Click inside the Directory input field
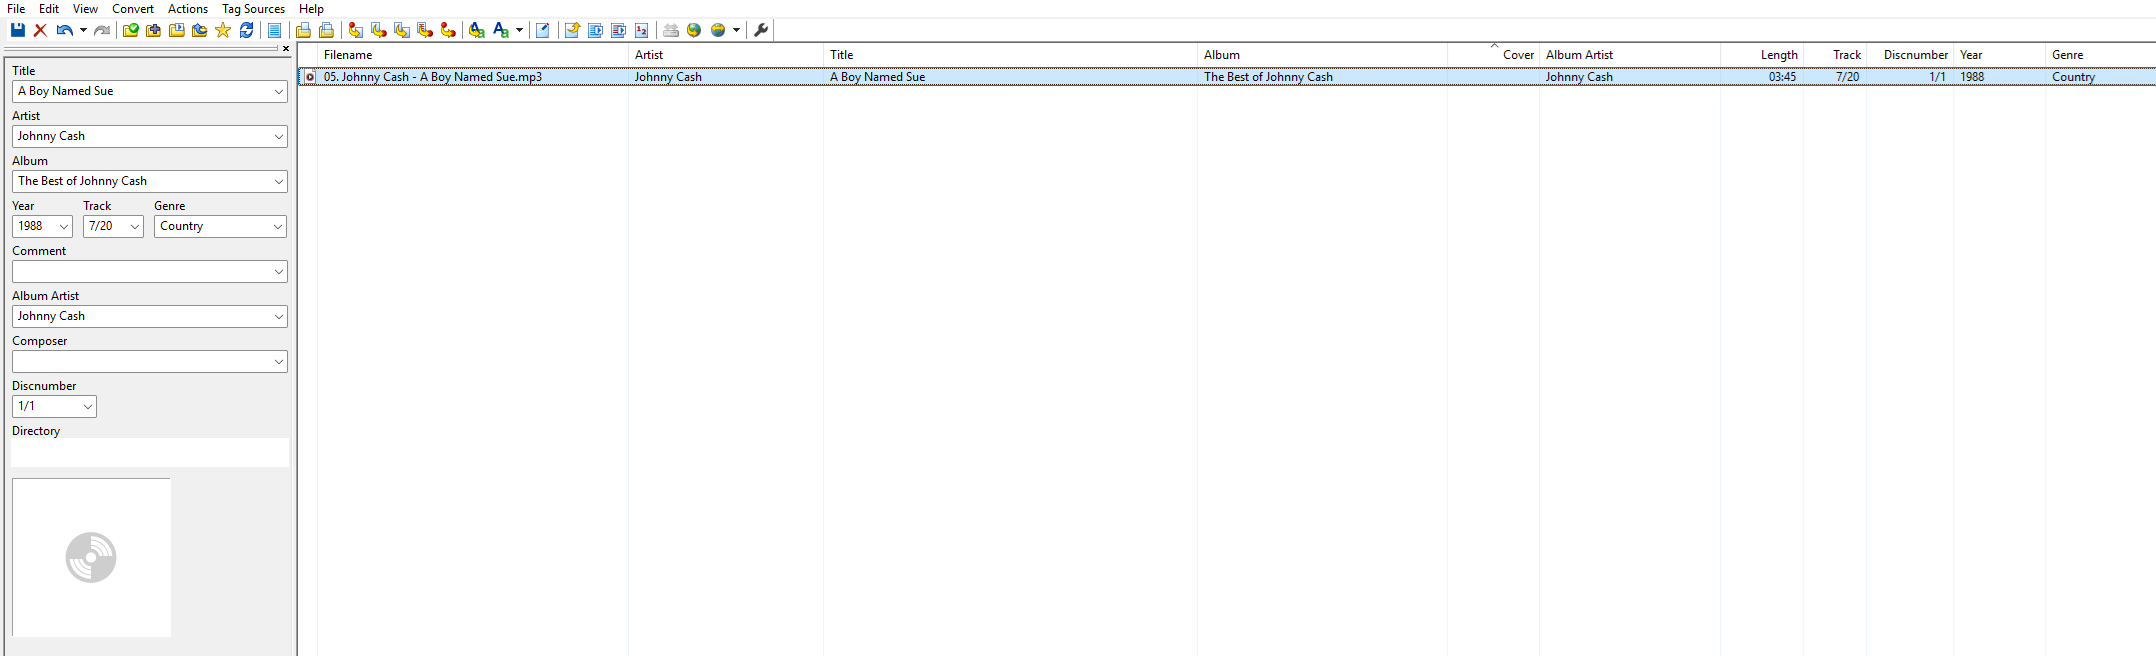This screenshot has height=656, width=2156. click(x=150, y=452)
